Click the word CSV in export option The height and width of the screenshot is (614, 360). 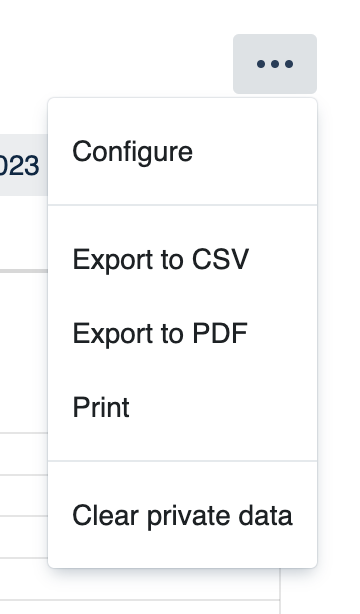pos(220,259)
